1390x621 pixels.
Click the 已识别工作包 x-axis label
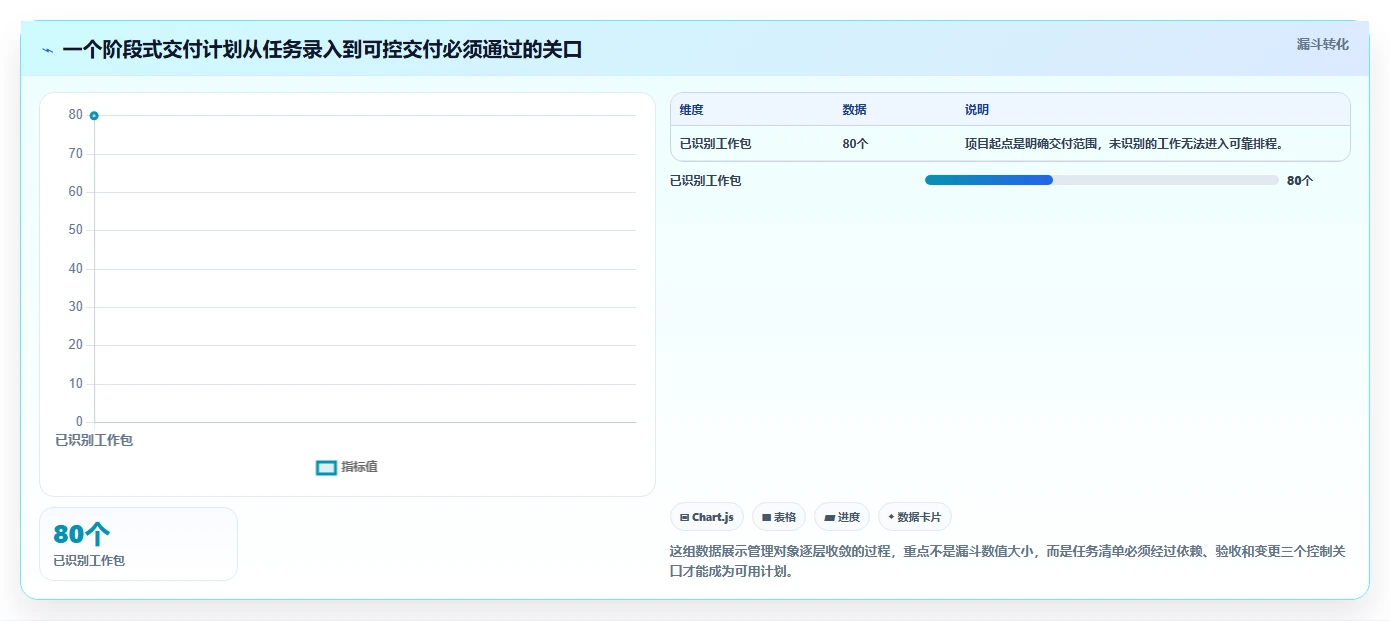click(94, 441)
